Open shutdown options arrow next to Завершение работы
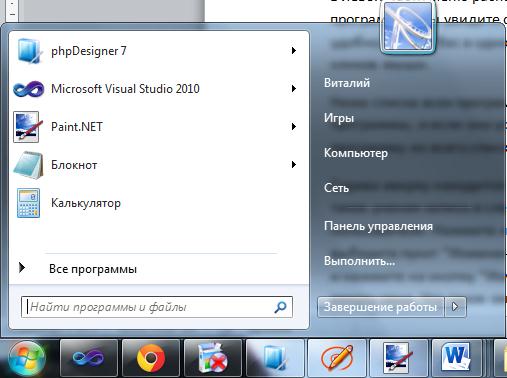The height and width of the screenshot is (378, 507). [x=455, y=307]
